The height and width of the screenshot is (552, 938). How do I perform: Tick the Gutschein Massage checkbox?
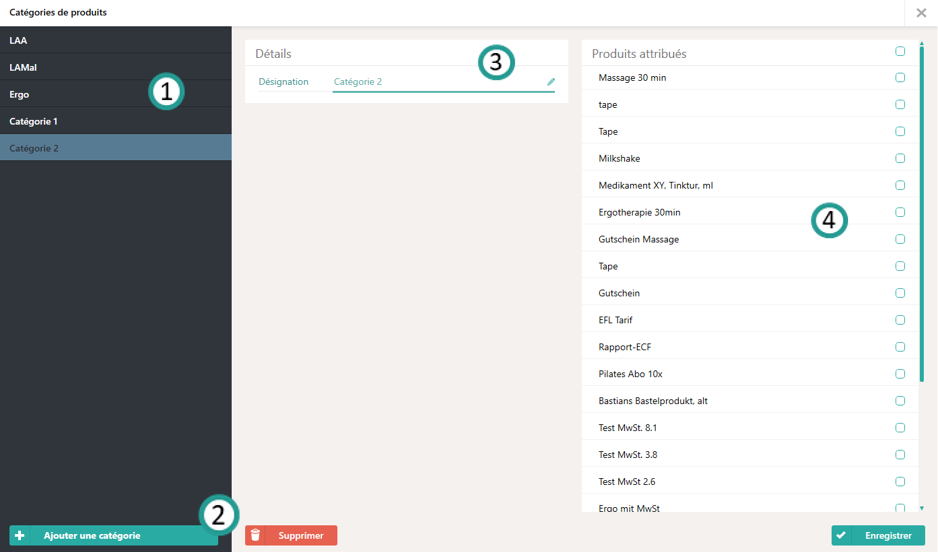[x=900, y=240]
